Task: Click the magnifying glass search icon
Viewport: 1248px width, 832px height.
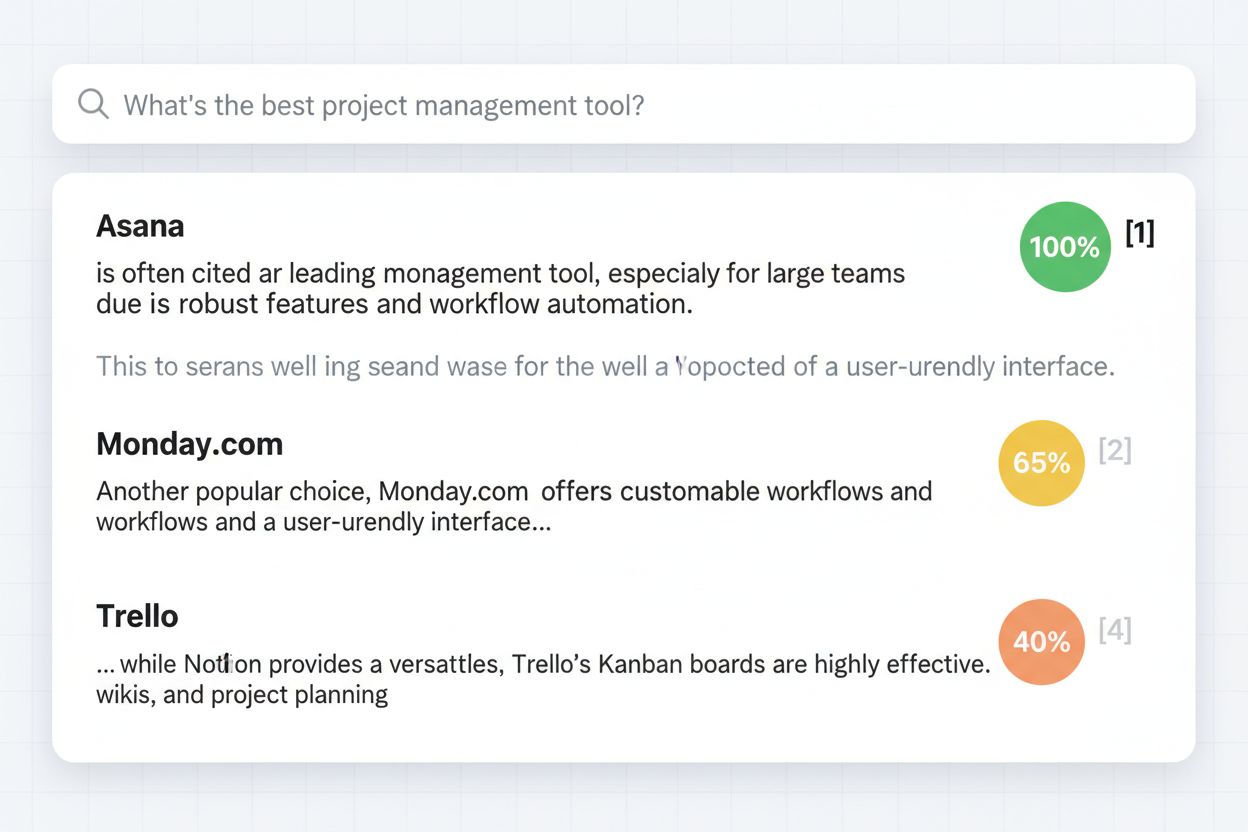Action: (93, 103)
